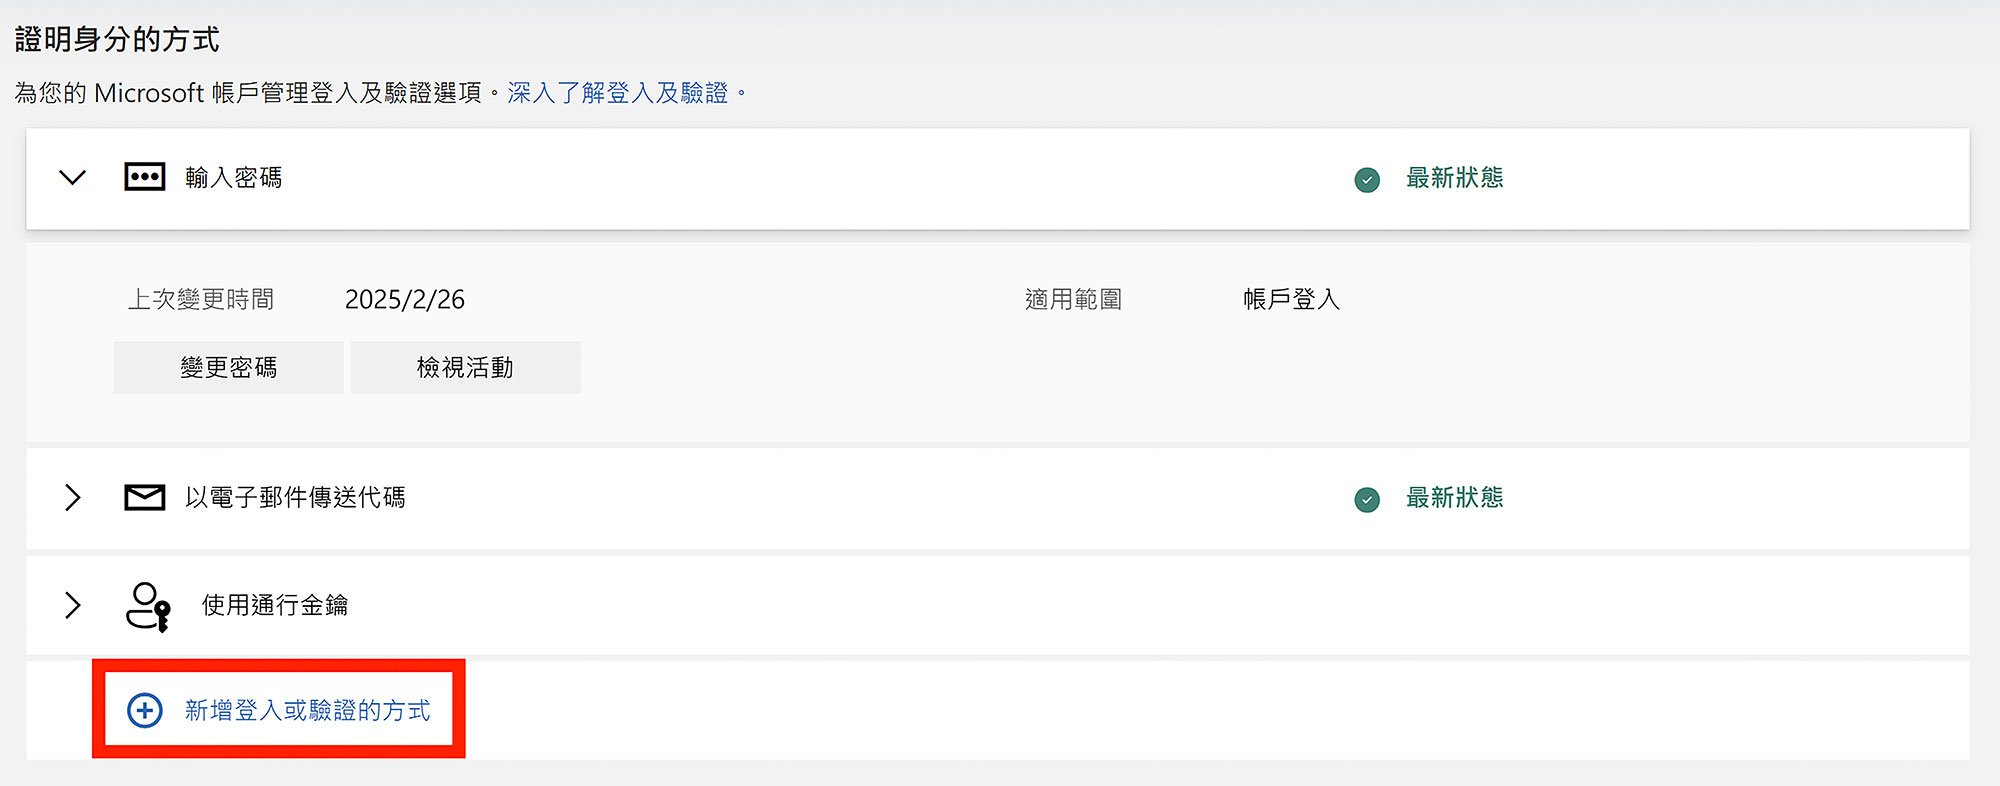This screenshot has width=2000, height=786.
Task: Click the 使用通行金鑰 row label
Action: coord(275,605)
